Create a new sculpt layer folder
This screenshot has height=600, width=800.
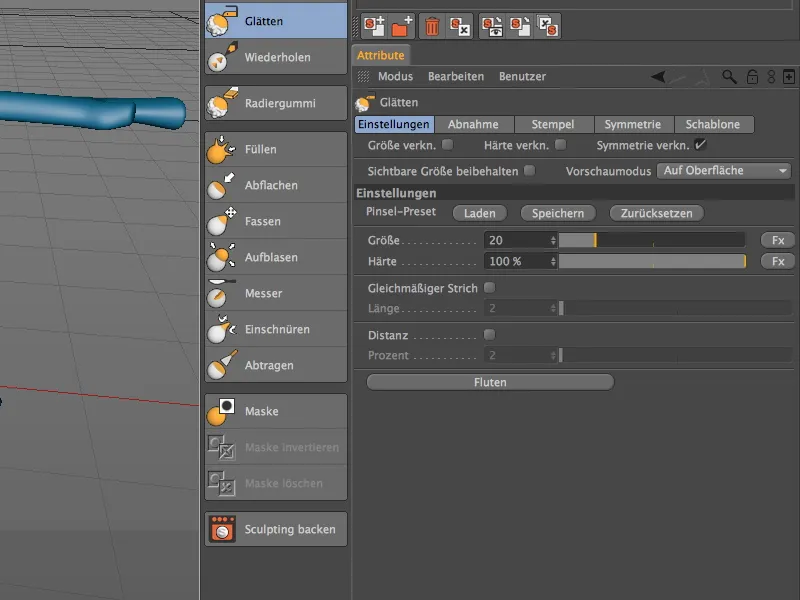(402, 26)
